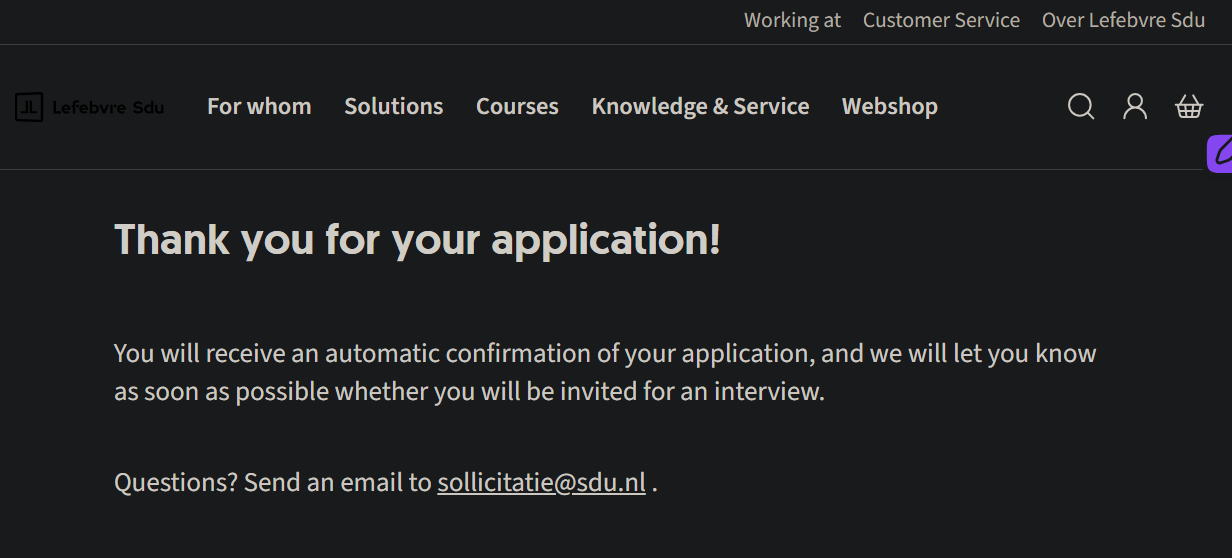Viewport: 1232px width, 558px height.
Task: Expand the Solutions menu
Action: click(x=393, y=106)
